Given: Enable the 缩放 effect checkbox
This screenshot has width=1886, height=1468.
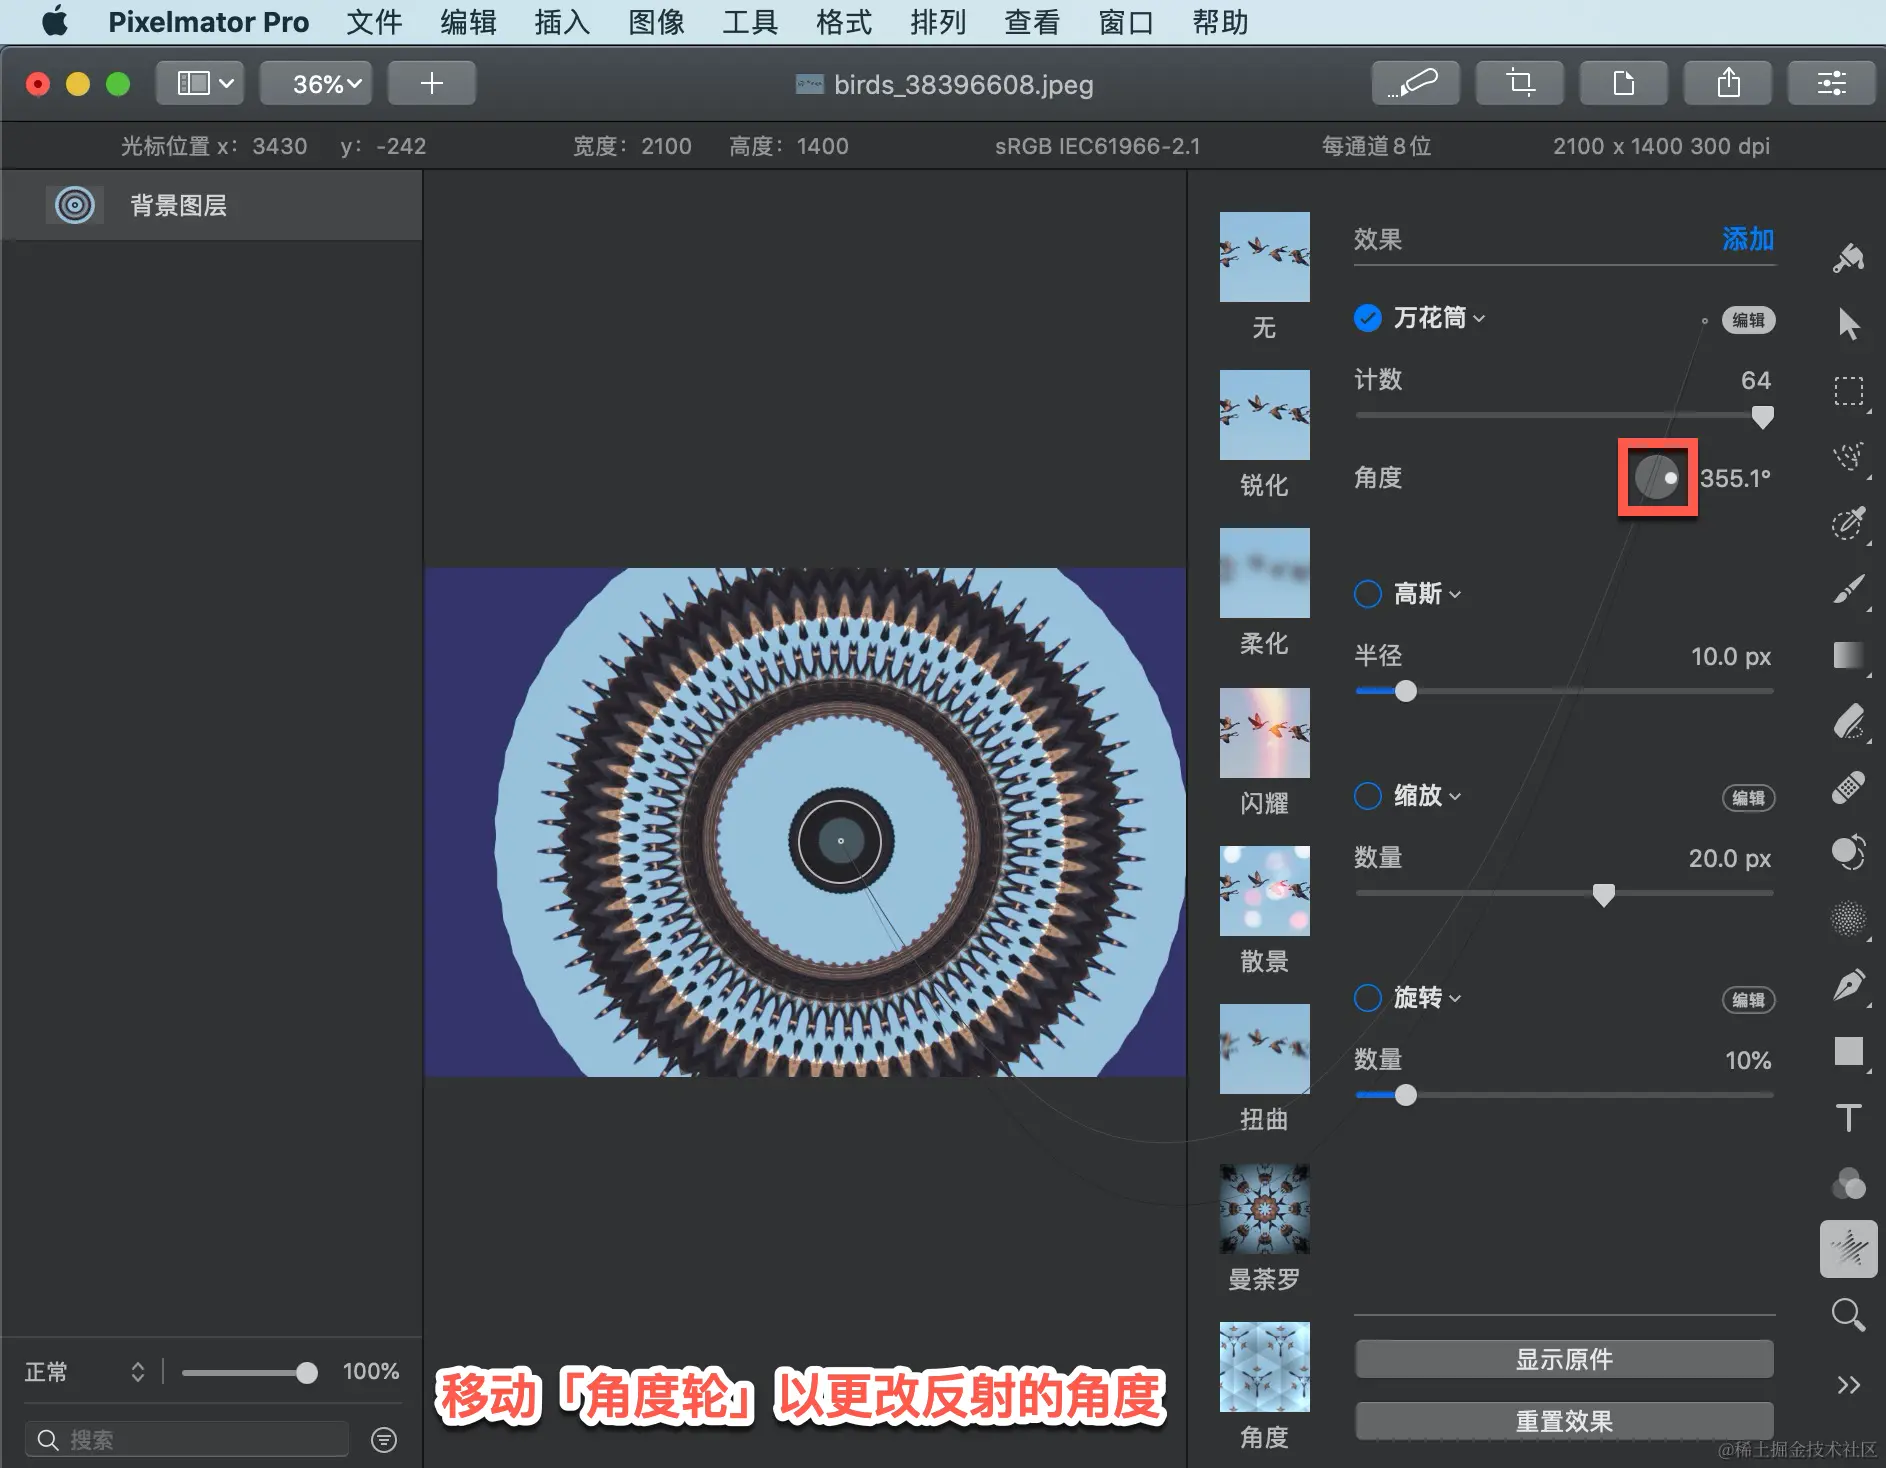Looking at the screenshot, I should pos(1367,796).
